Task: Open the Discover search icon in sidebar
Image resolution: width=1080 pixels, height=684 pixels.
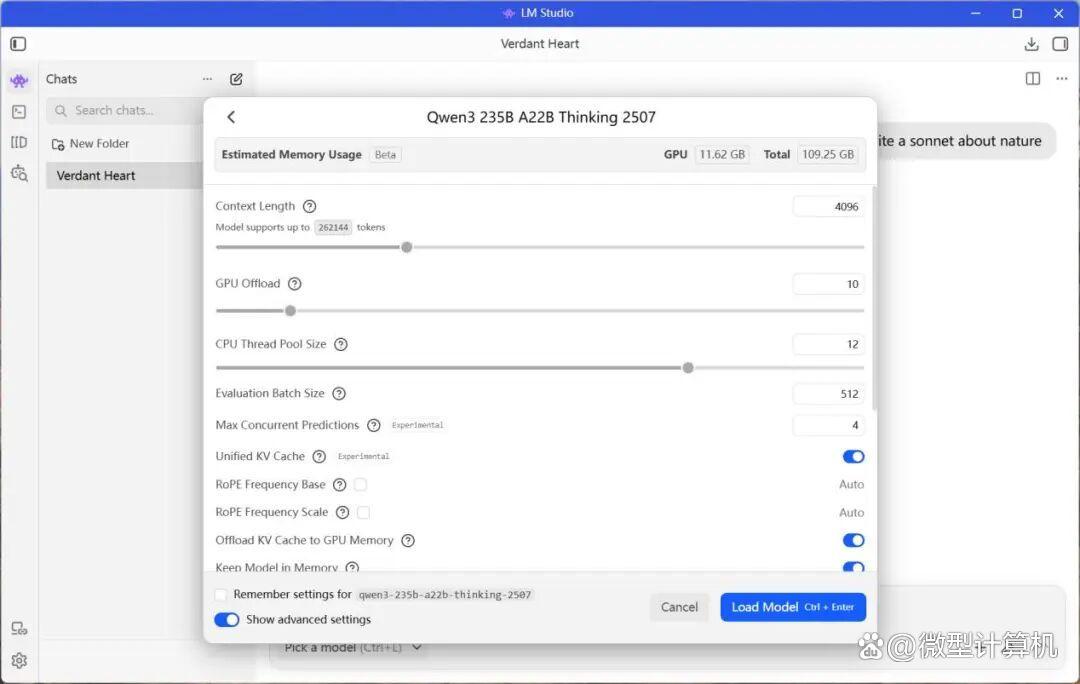Action: [19, 173]
